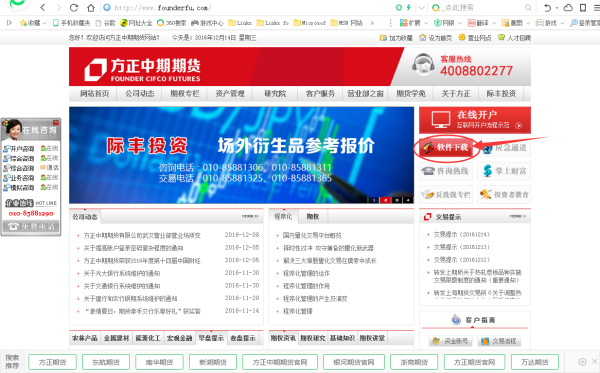Click MORE link in 公司动态 panel
The height and width of the screenshot is (373, 600).
pyautogui.click(x=250, y=217)
